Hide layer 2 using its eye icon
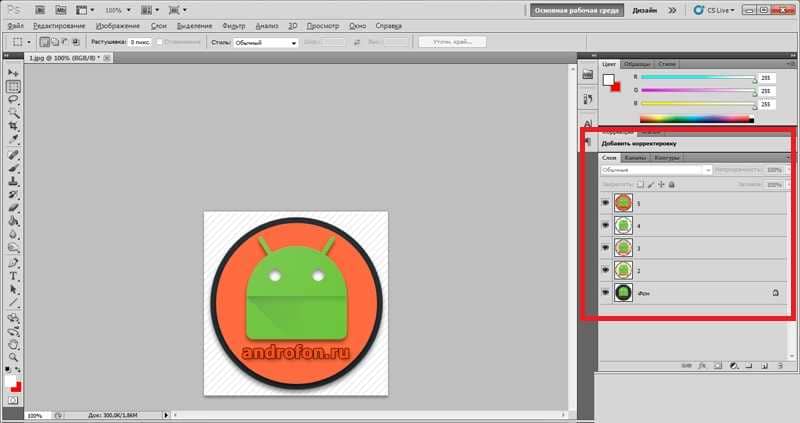800x423 pixels. [606, 270]
